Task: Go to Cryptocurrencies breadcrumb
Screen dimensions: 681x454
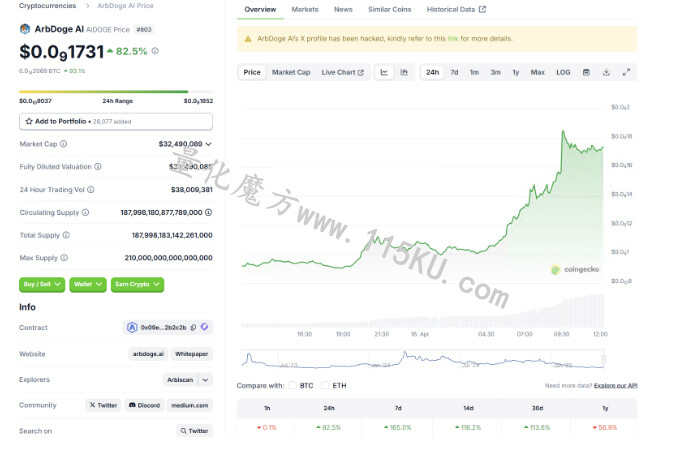Action: pos(47,6)
